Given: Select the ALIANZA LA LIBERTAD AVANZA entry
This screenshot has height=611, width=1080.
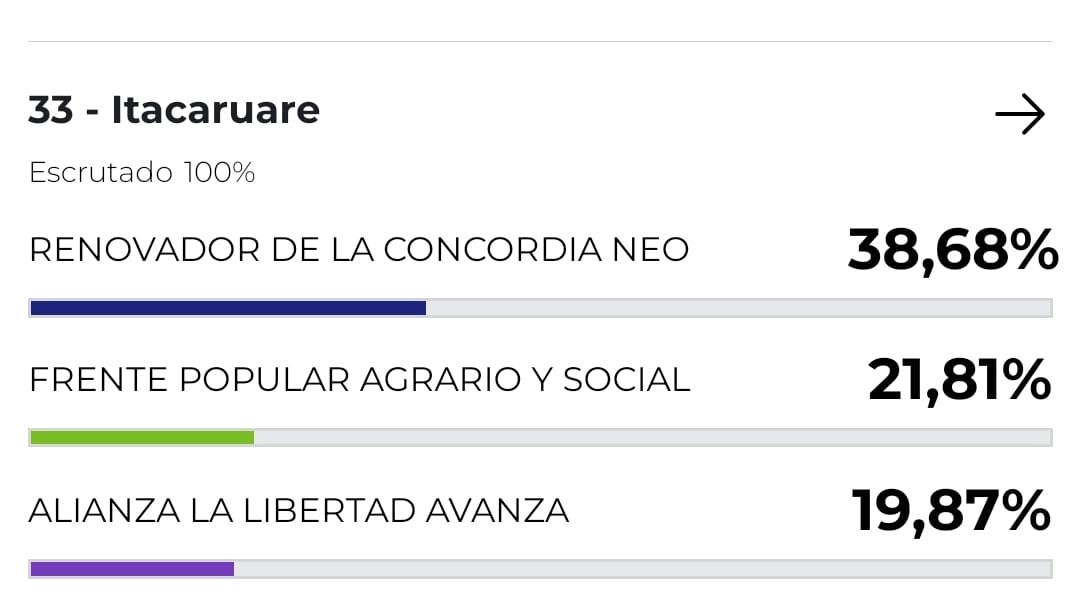Looking at the screenshot, I should click(x=299, y=510).
